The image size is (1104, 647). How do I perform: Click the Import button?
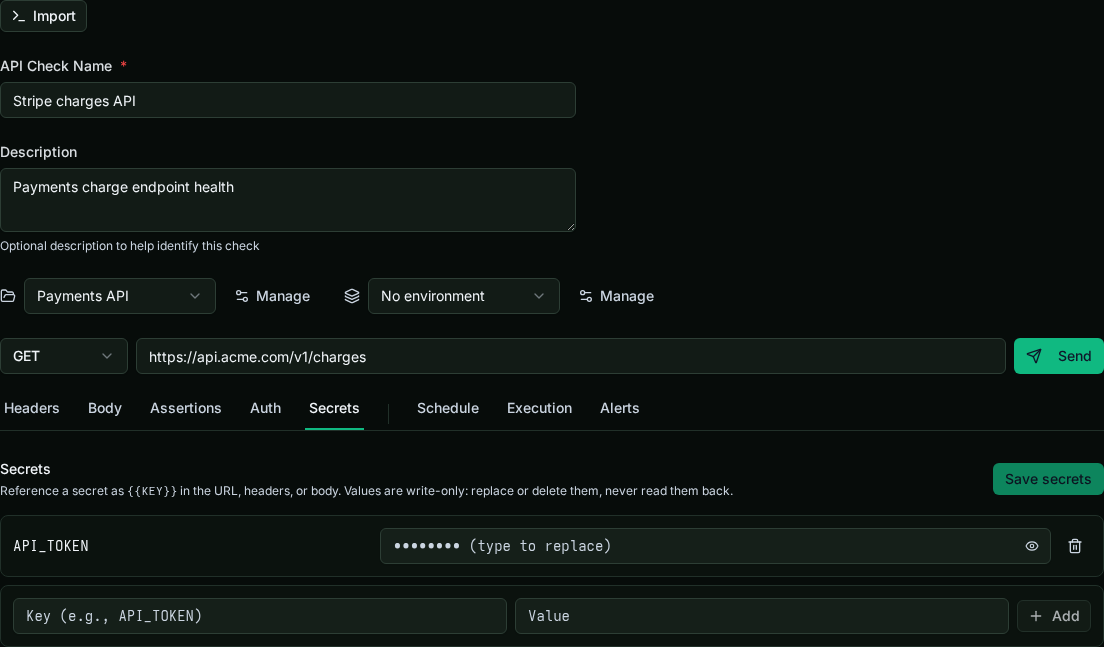43,16
